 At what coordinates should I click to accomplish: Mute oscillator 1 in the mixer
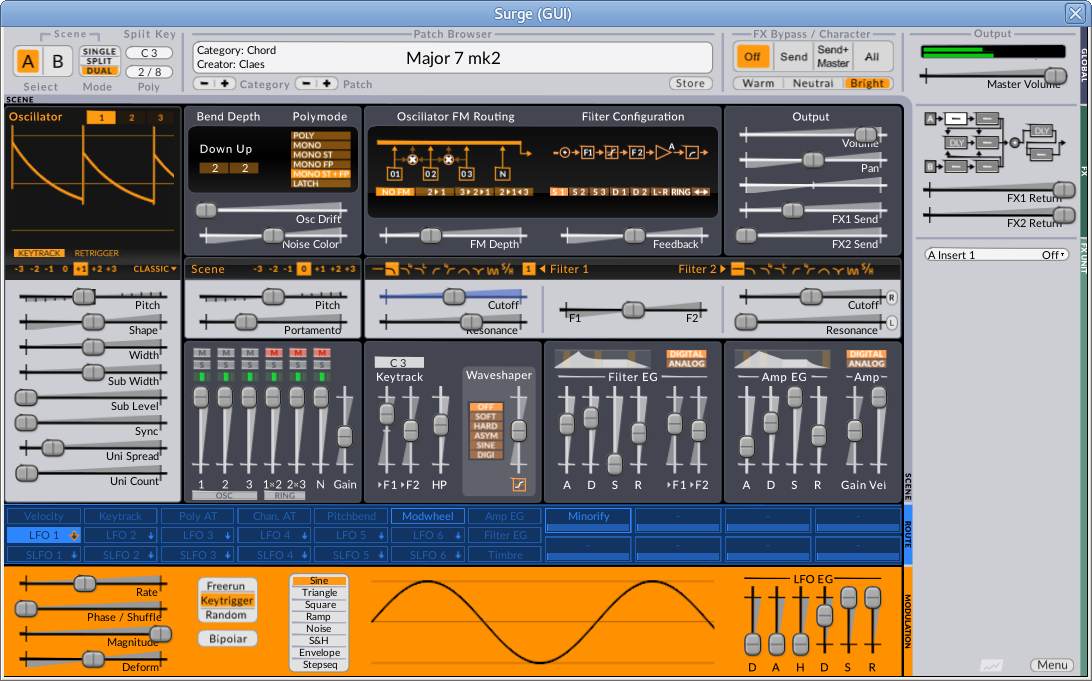tap(201, 353)
